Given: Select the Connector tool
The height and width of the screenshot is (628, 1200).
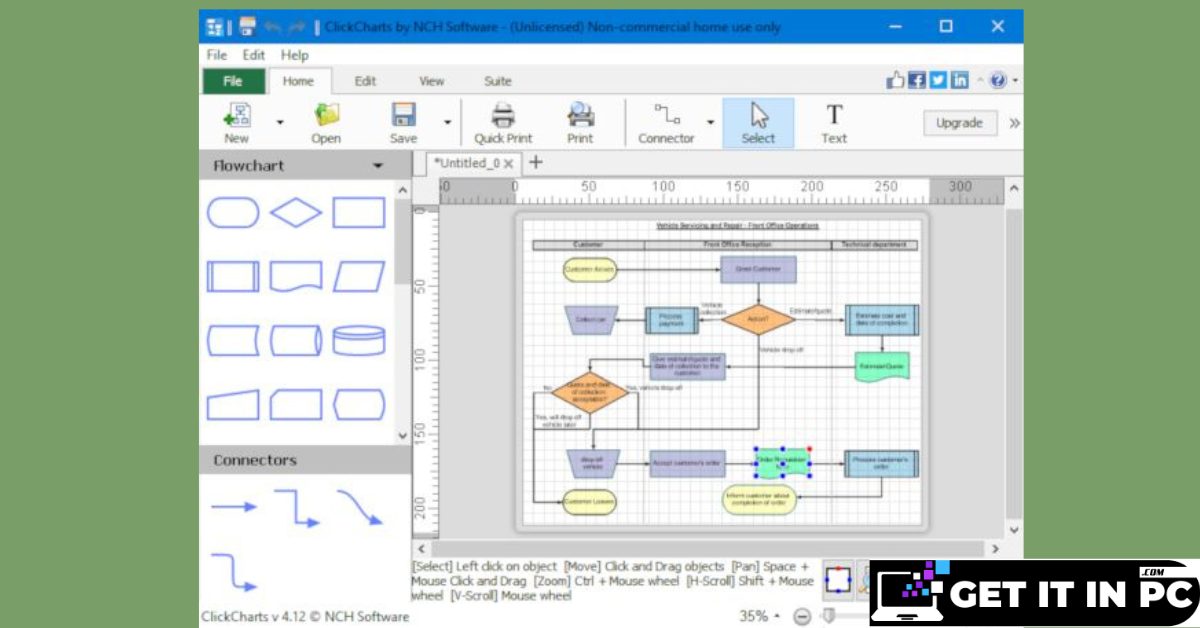Looking at the screenshot, I should point(666,123).
